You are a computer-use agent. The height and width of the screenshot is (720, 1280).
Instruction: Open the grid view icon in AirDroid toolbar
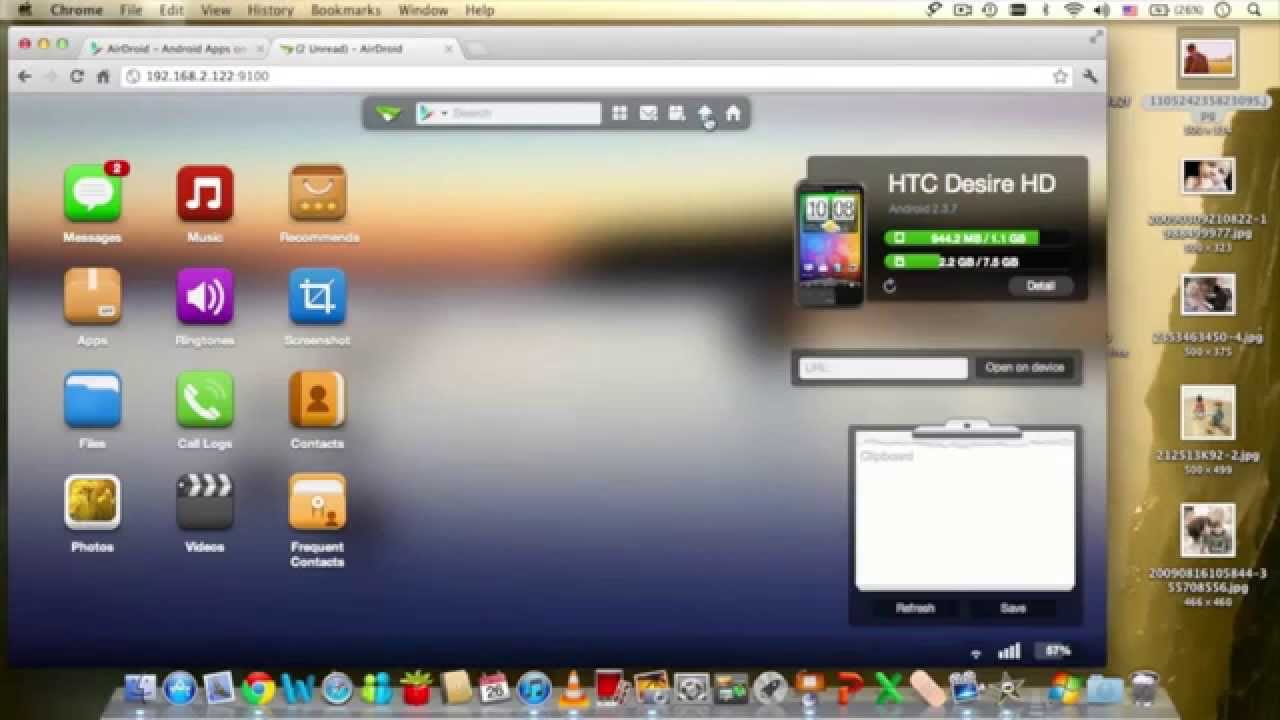point(620,113)
